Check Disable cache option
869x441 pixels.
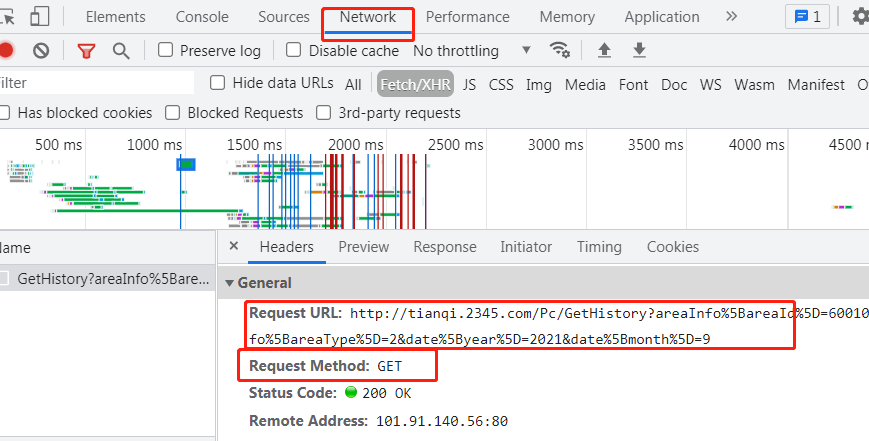tap(294, 50)
